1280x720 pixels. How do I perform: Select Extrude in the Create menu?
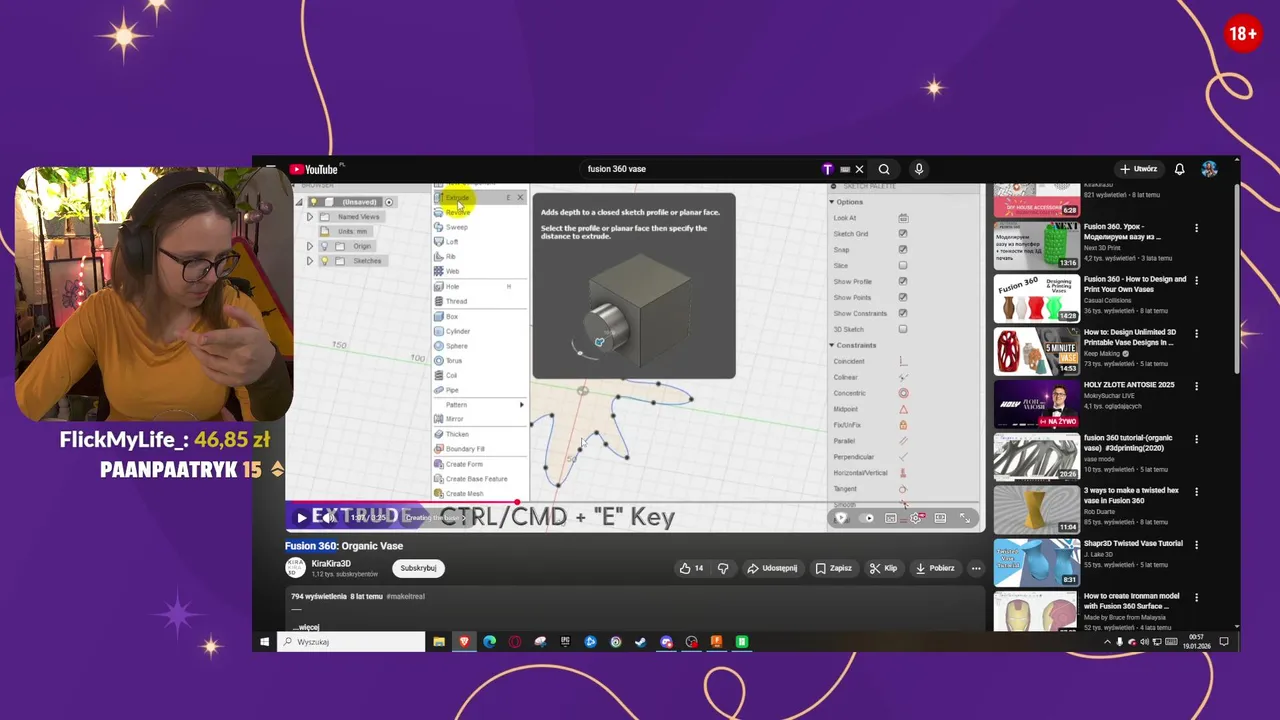[478, 198]
